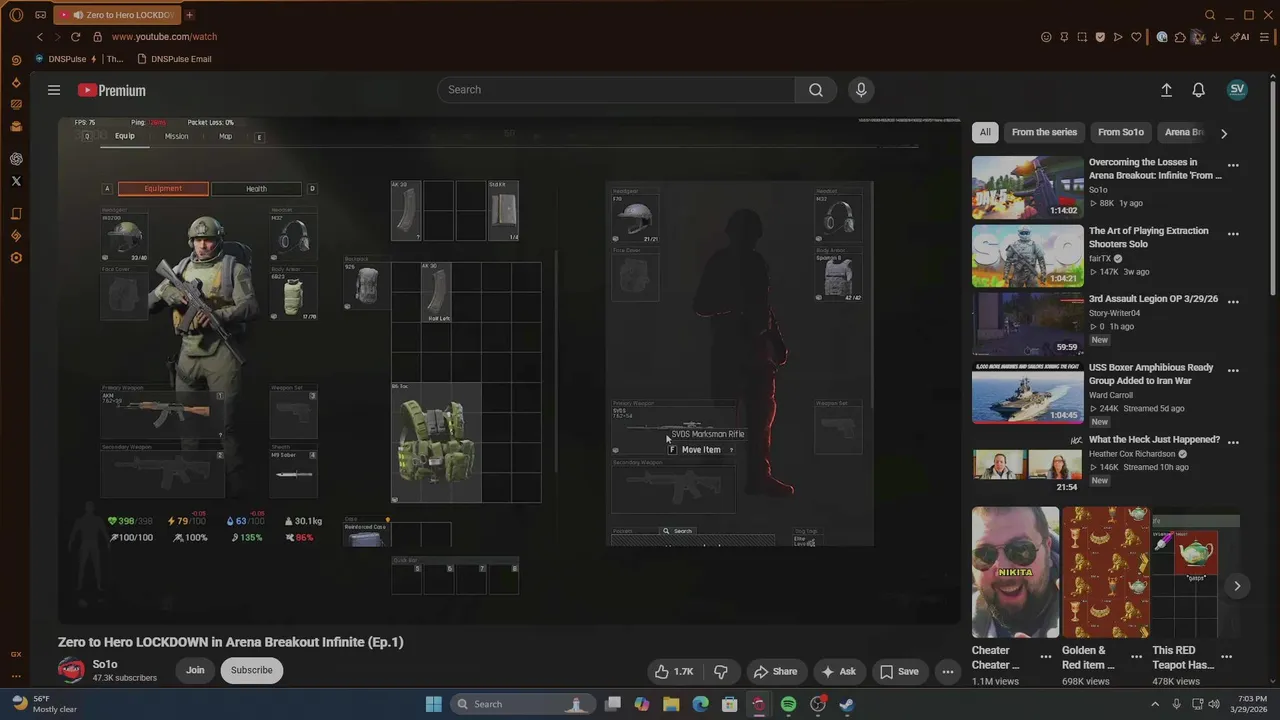
Task: Open the Easy Setup menu icon
Action: pyautogui.click(x=1266, y=37)
